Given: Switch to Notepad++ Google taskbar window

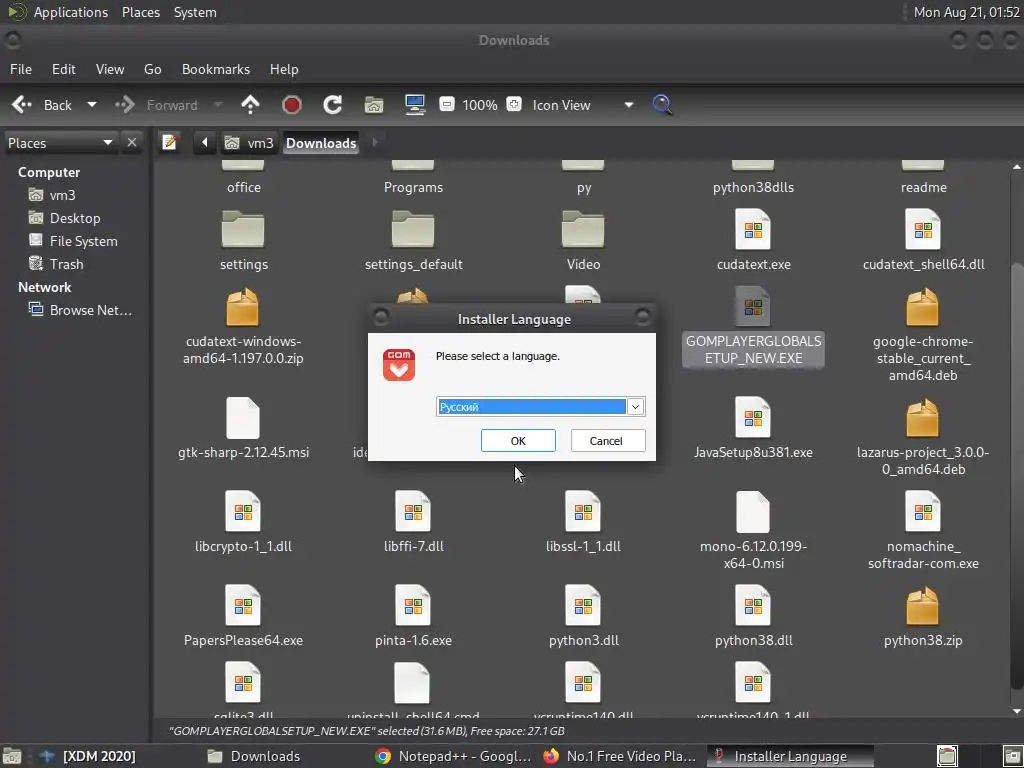Looking at the screenshot, I should [453, 756].
